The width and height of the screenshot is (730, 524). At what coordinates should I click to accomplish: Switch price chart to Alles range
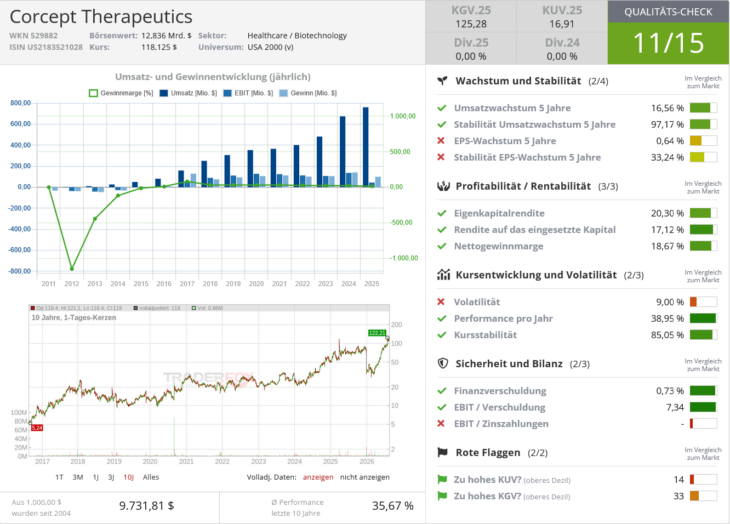click(151, 477)
